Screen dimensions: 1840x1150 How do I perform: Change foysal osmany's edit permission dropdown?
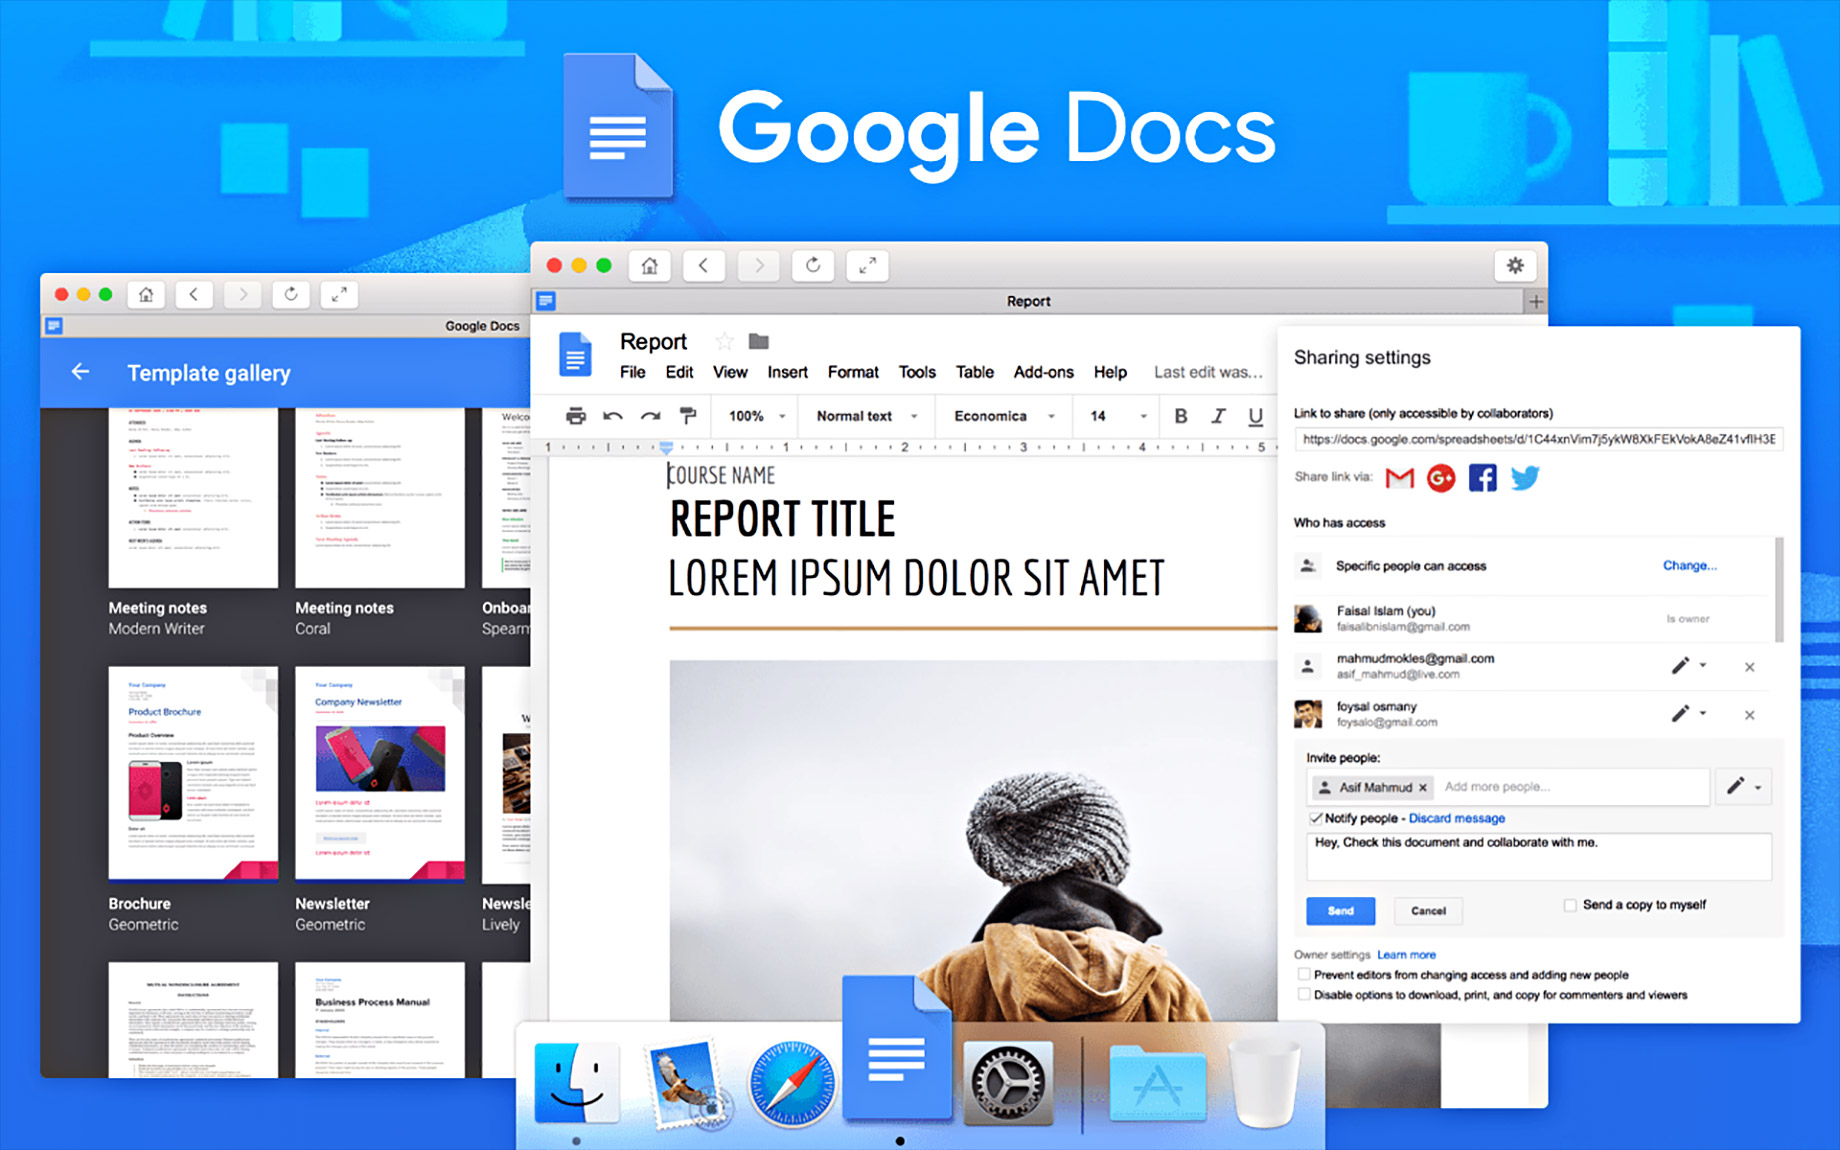tap(1688, 714)
